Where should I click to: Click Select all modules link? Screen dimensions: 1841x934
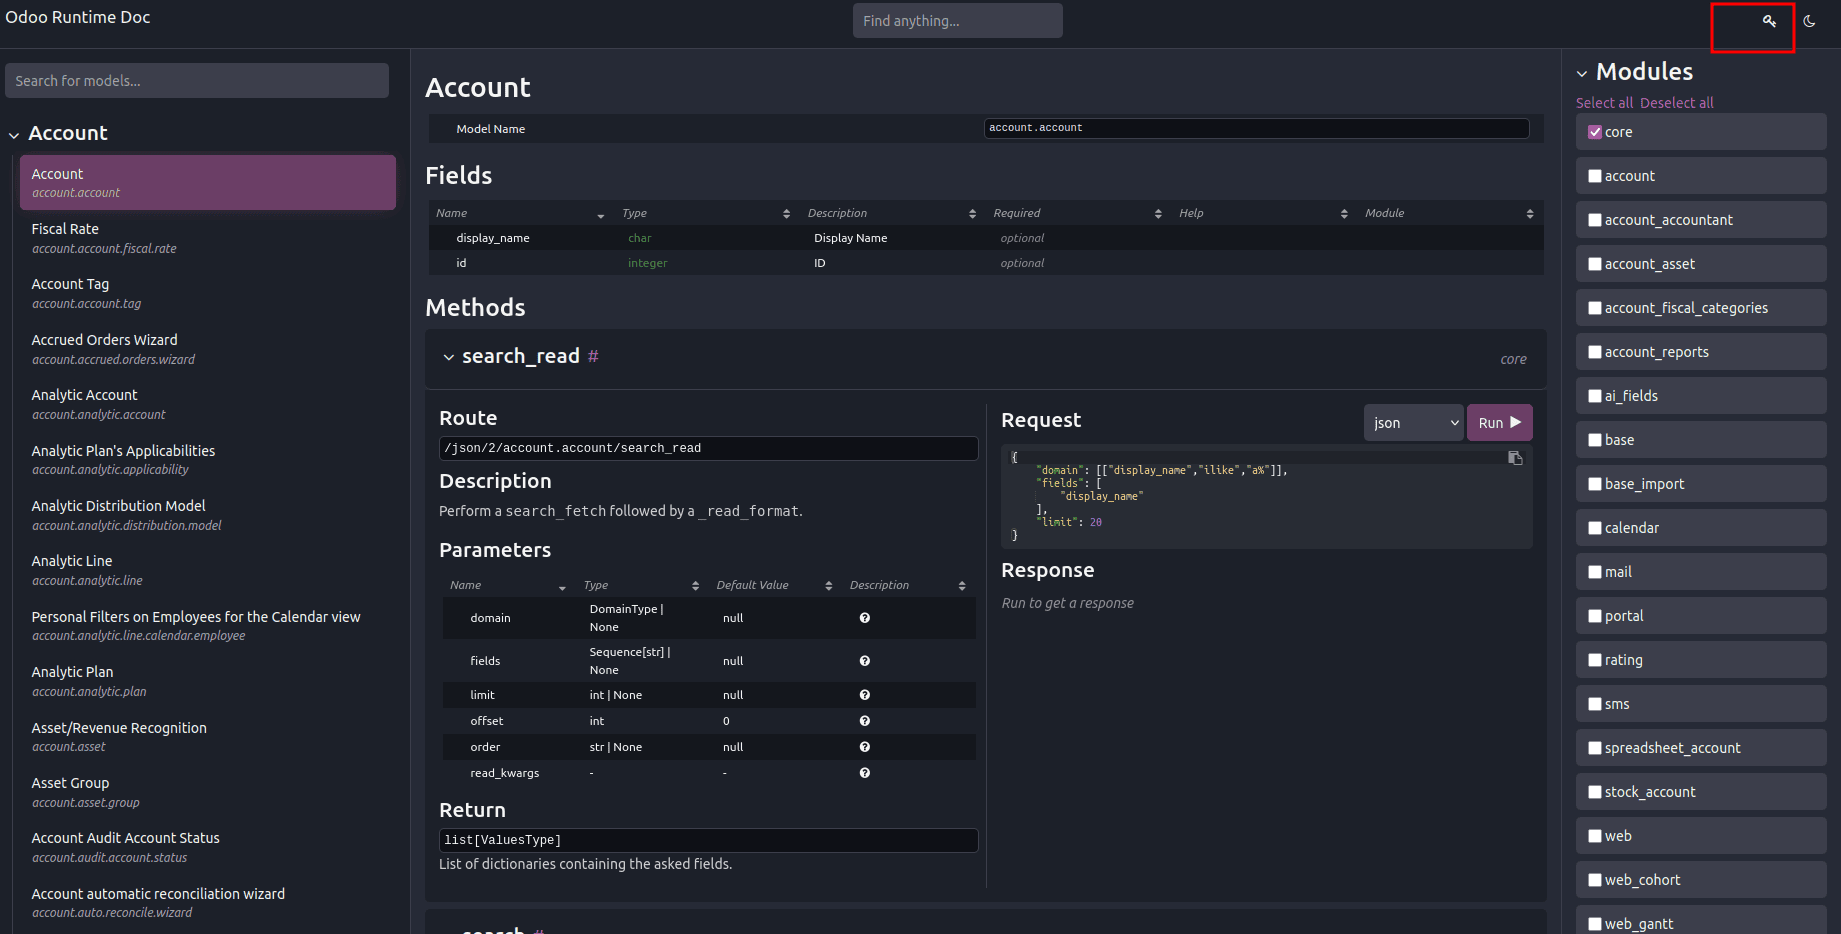tap(1604, 103)
